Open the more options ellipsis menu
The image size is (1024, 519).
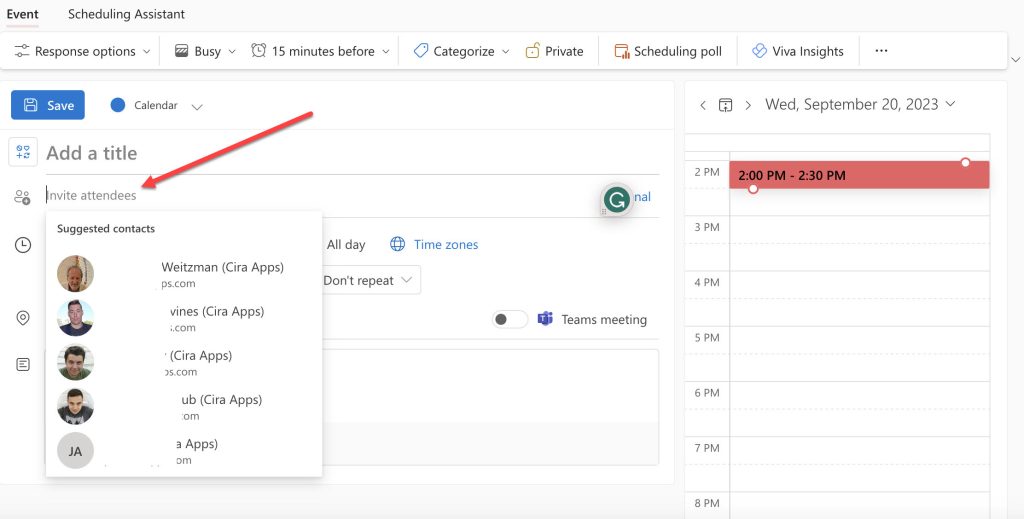point(881,51)
